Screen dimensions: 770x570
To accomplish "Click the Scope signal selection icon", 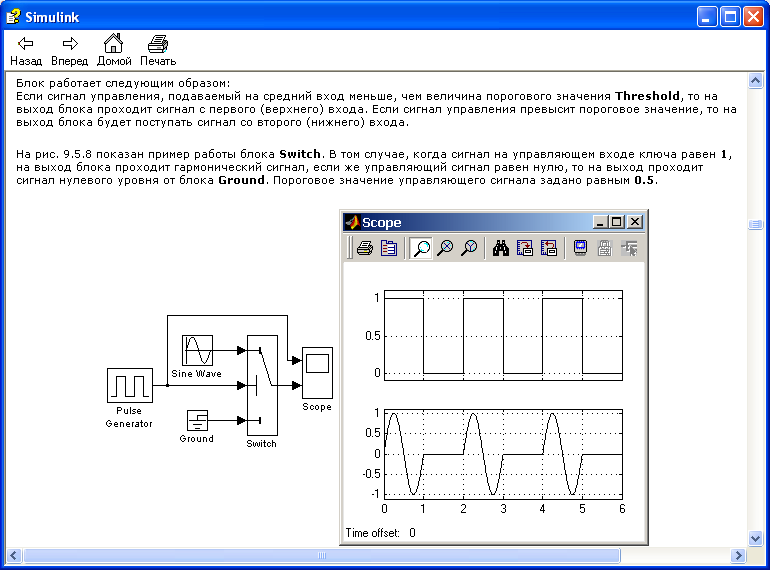I will (629, 248).
